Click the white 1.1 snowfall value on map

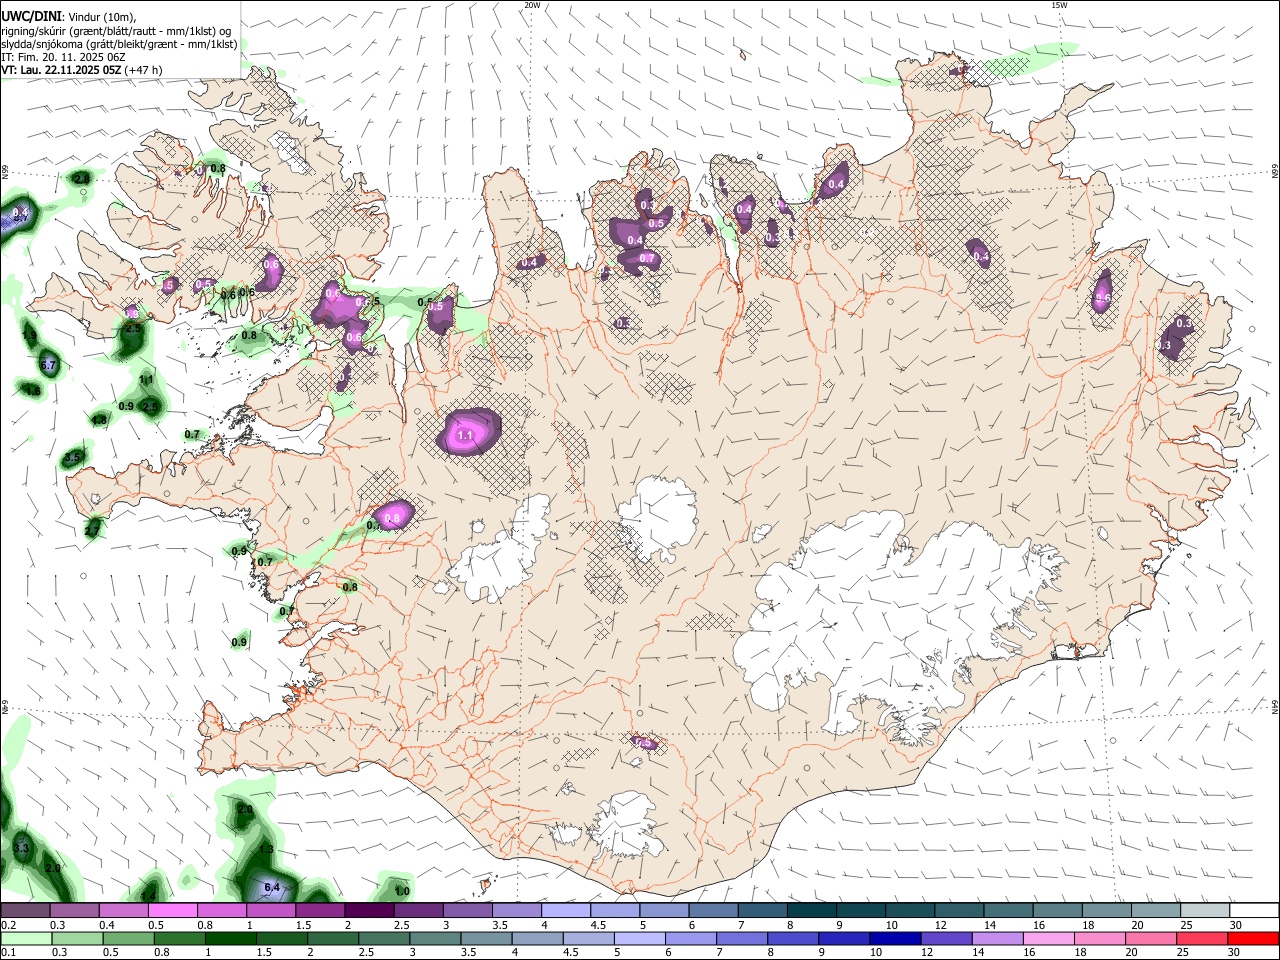pos(465,436)
